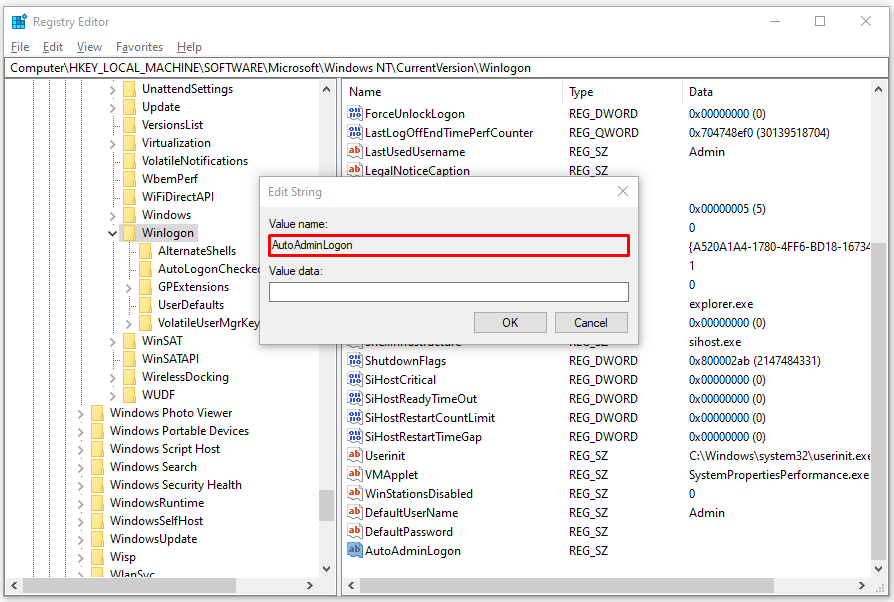Click the AlternateShells folder icon
894x602 pixels.
146,251
